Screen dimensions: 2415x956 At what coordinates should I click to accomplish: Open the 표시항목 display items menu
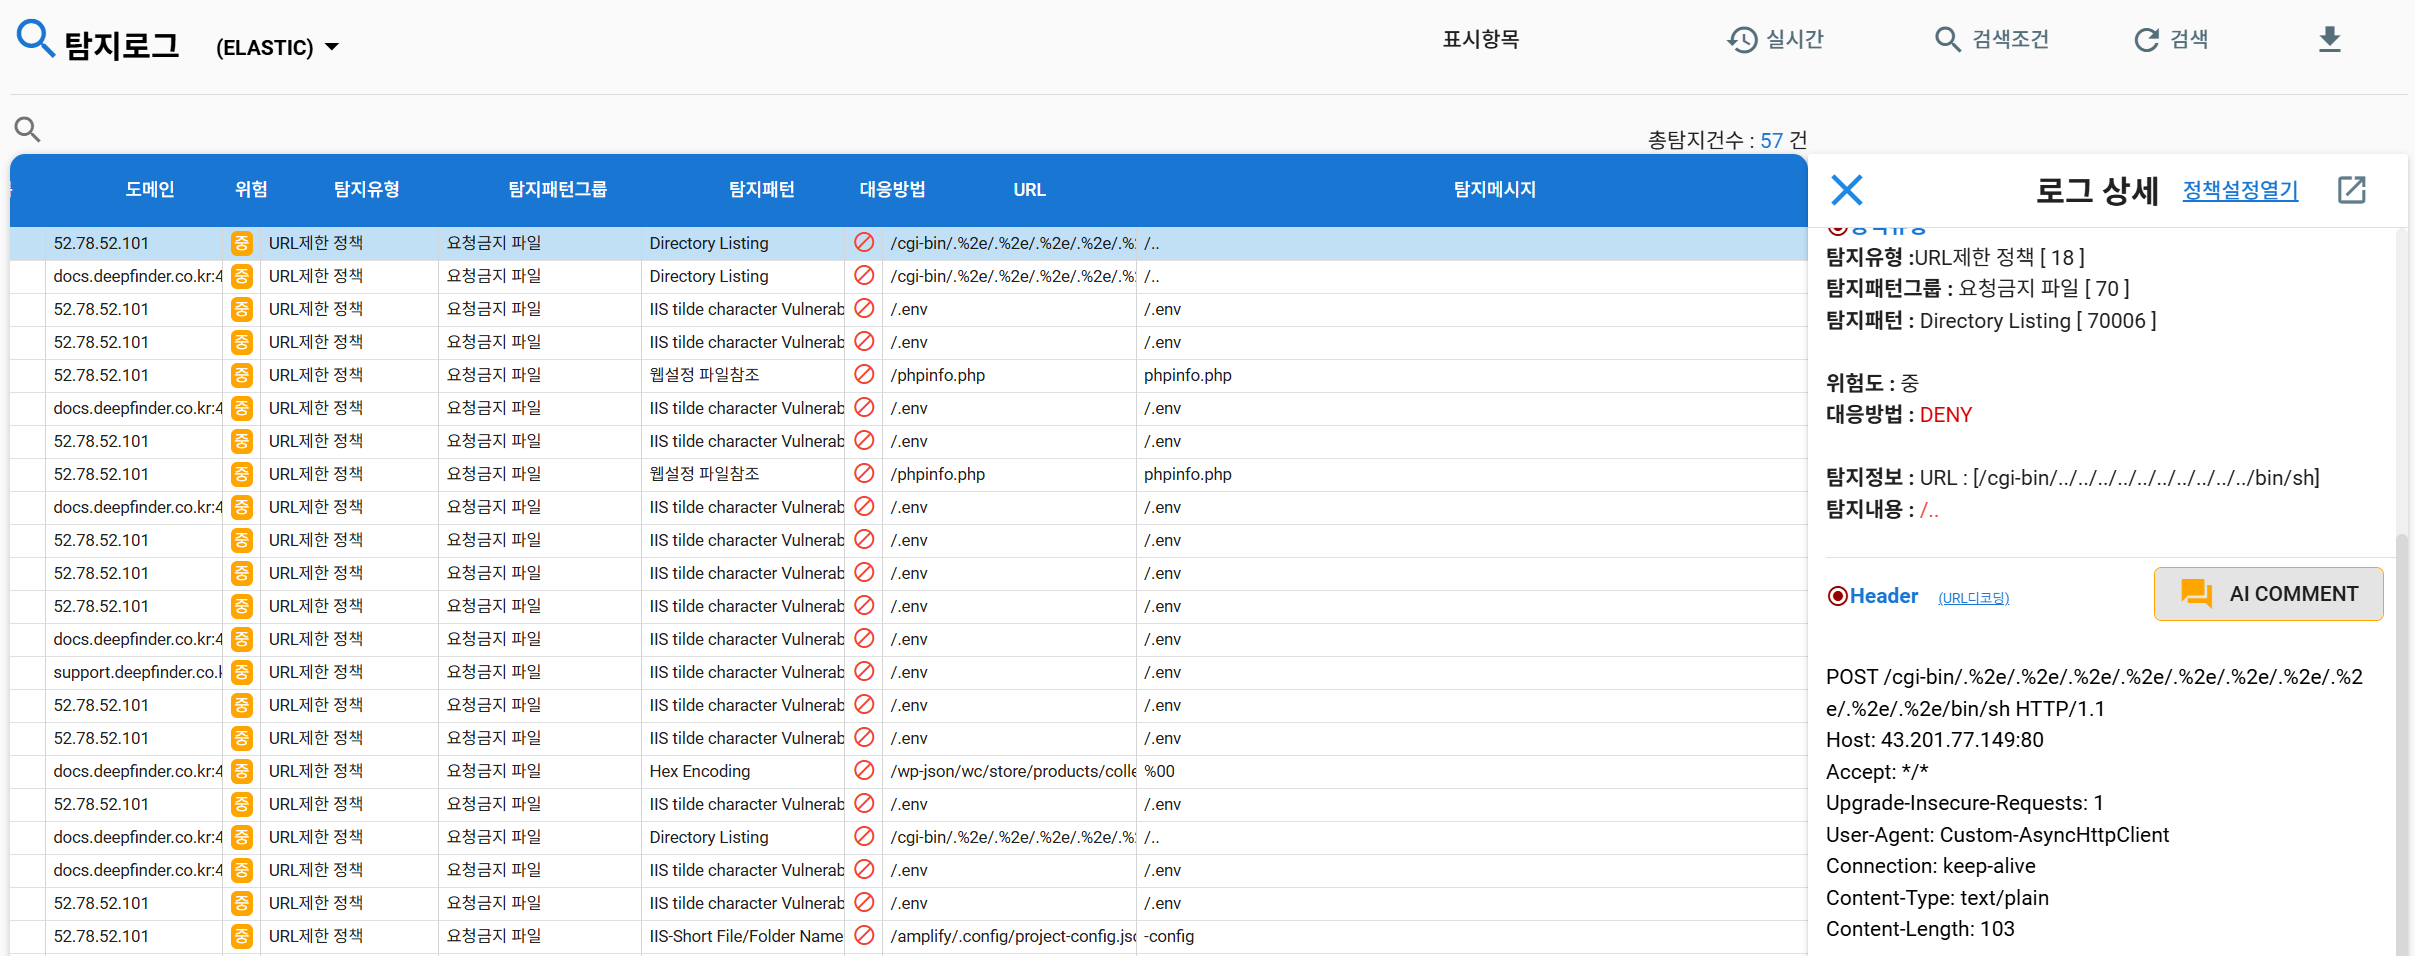tap(1480, 39)
